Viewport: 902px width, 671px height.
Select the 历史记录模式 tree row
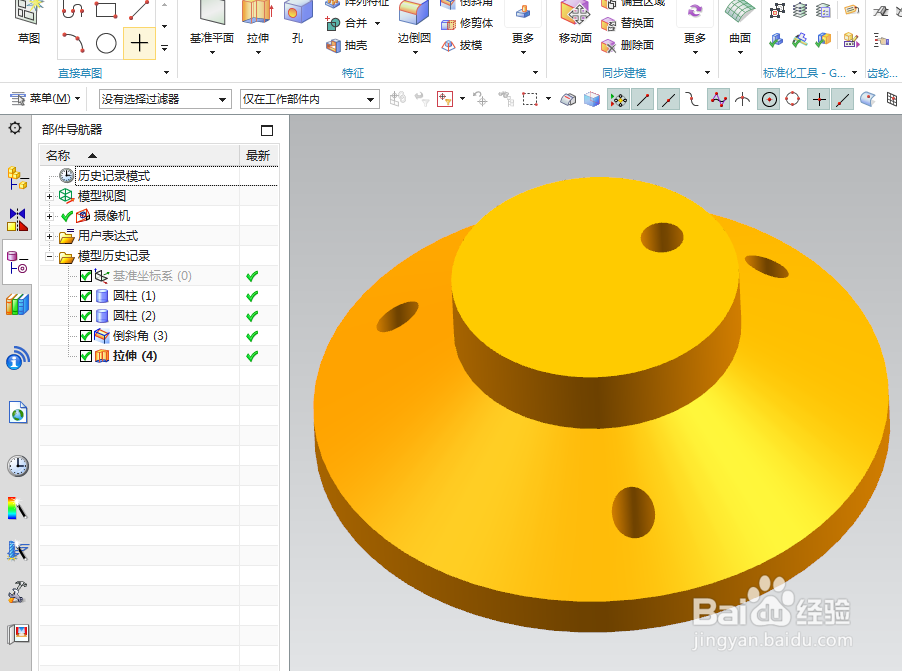pyautogui.click(x=159, y=176)
